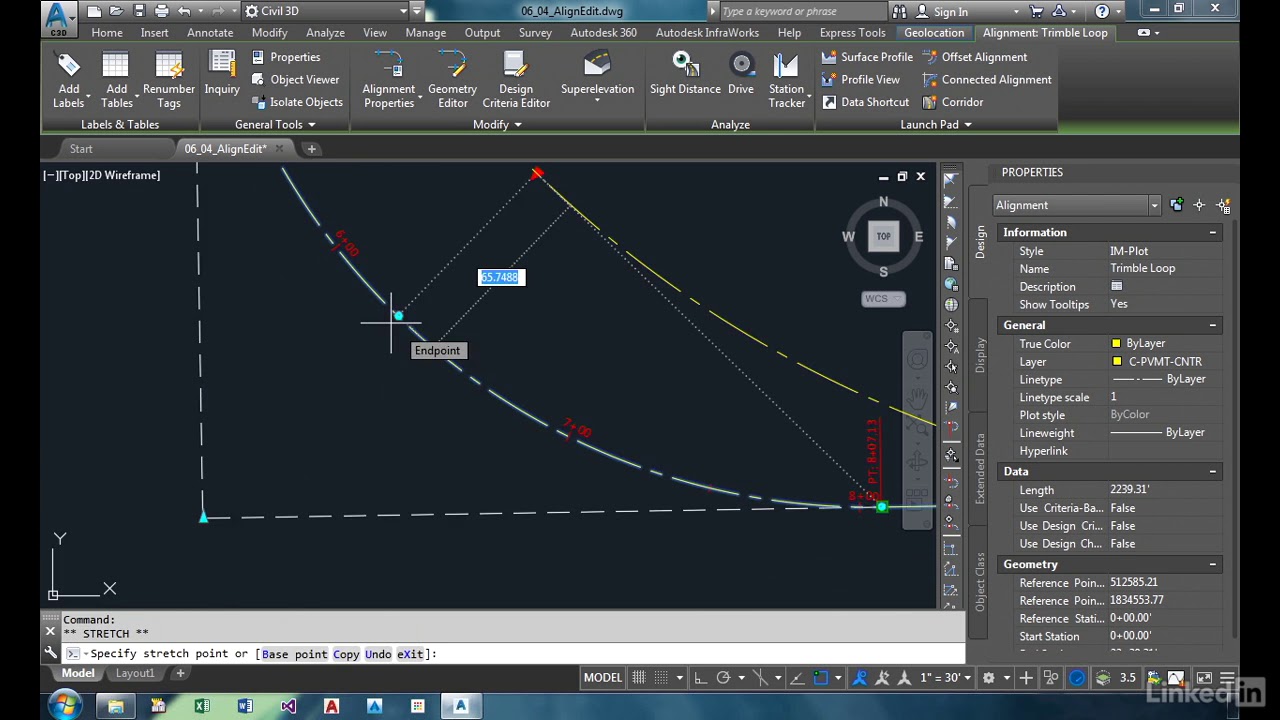Click the True Color yellow swatch

click(x=1116, y=344)
